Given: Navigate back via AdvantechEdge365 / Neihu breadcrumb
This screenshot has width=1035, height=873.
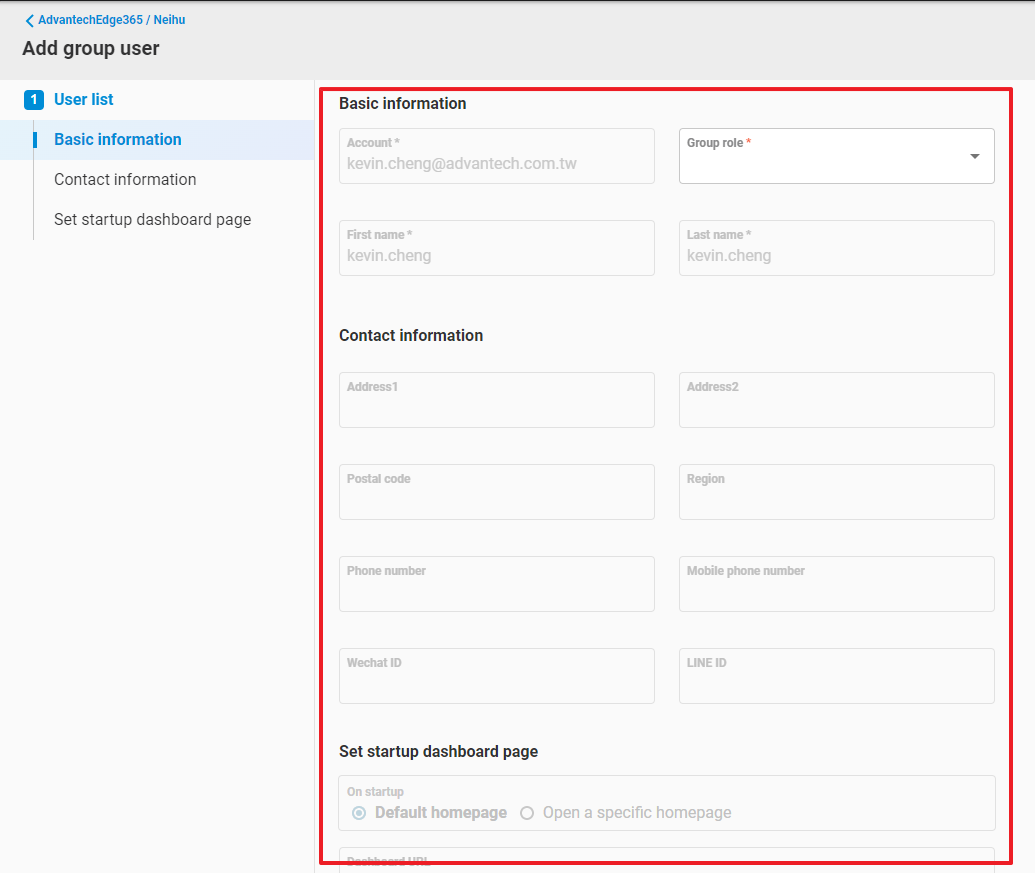Looking at the screenshot, I should point(111,20).
